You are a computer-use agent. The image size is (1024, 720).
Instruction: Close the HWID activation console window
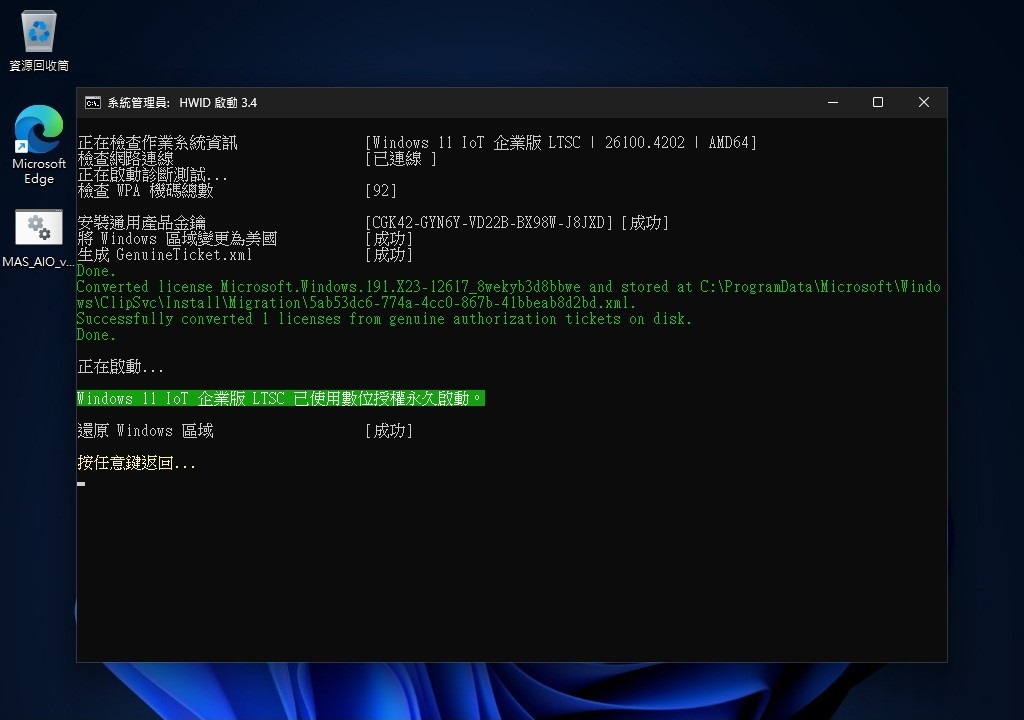923,103
